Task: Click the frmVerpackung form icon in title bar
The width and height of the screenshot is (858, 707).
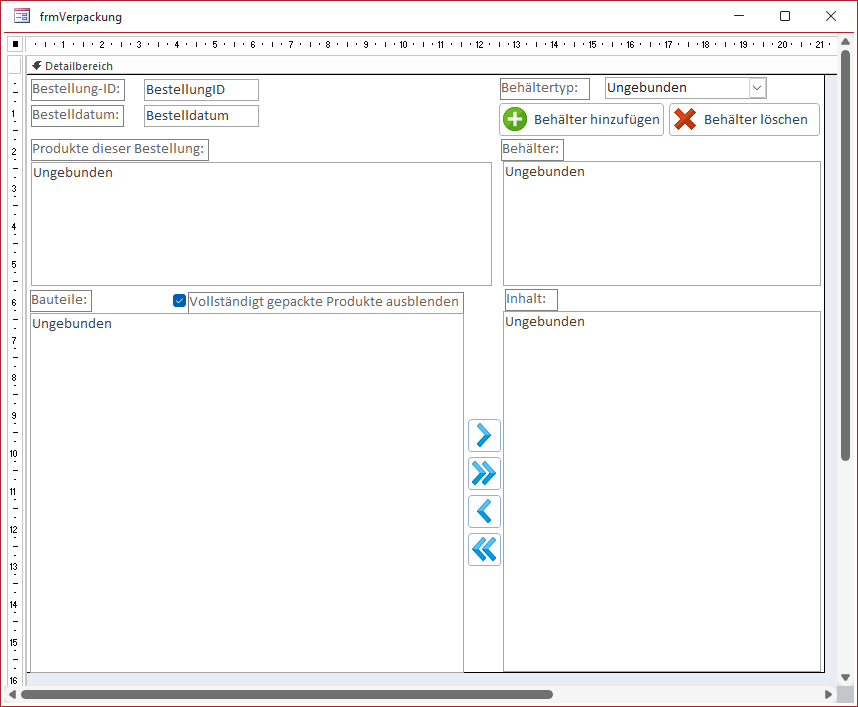Action: tap(21, 16)
